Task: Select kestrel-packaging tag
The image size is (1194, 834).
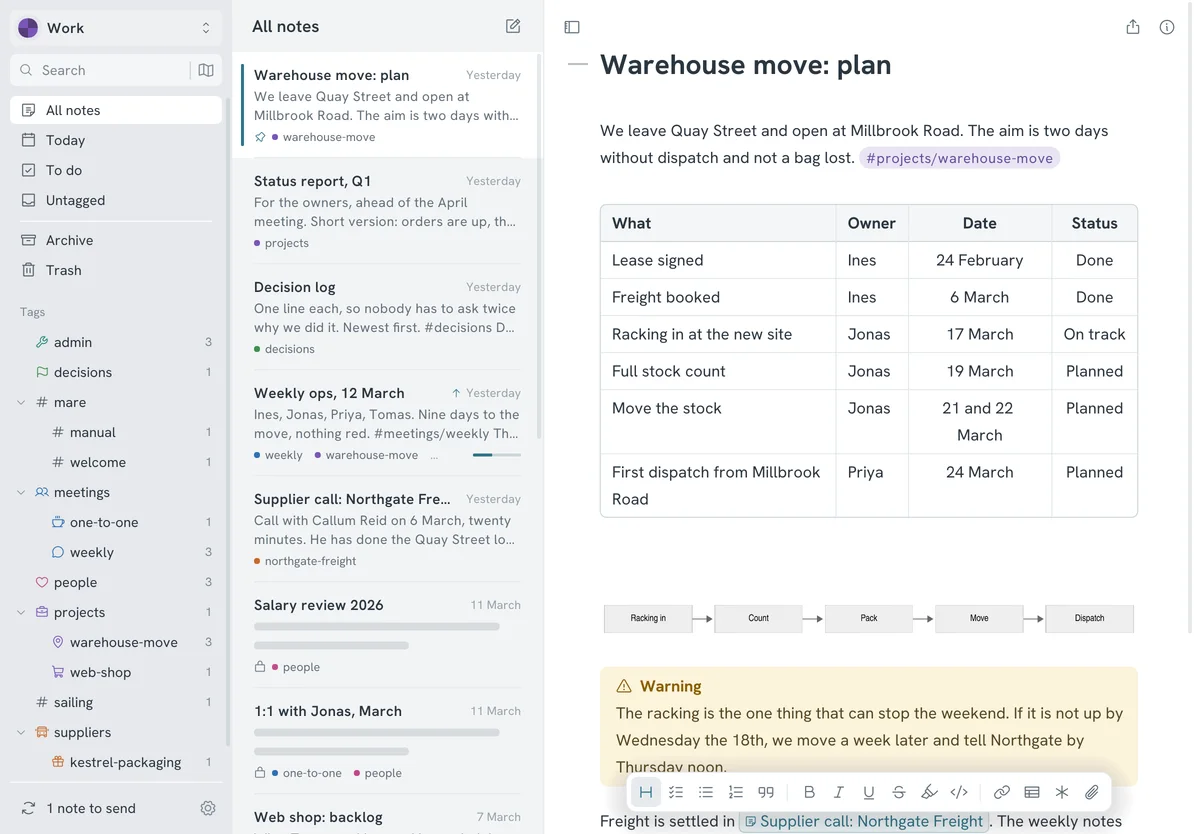Action: coord(116,762)
